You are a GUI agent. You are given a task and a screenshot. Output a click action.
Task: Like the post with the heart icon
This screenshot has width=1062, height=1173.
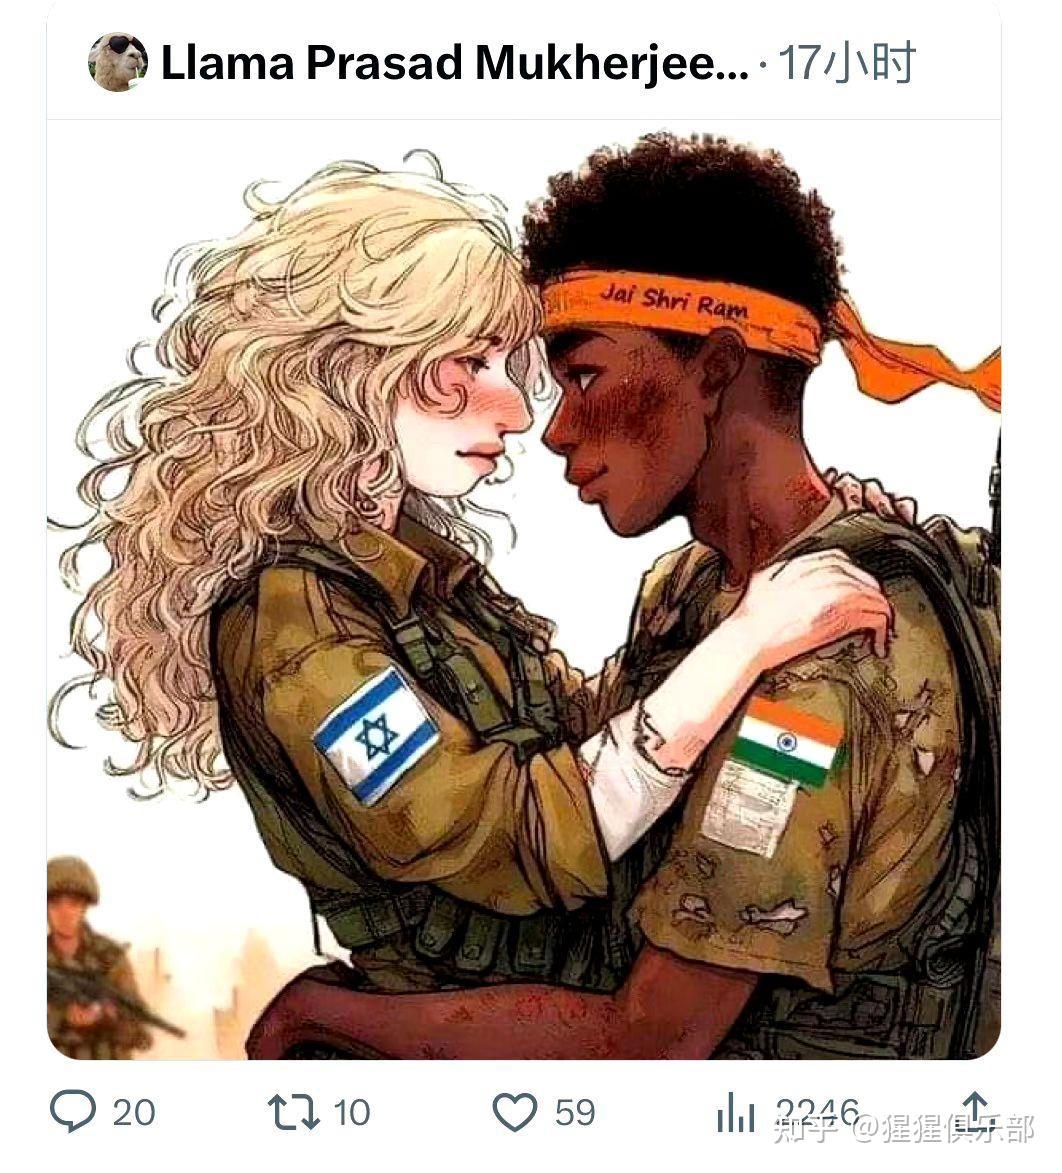(515, 1112)
